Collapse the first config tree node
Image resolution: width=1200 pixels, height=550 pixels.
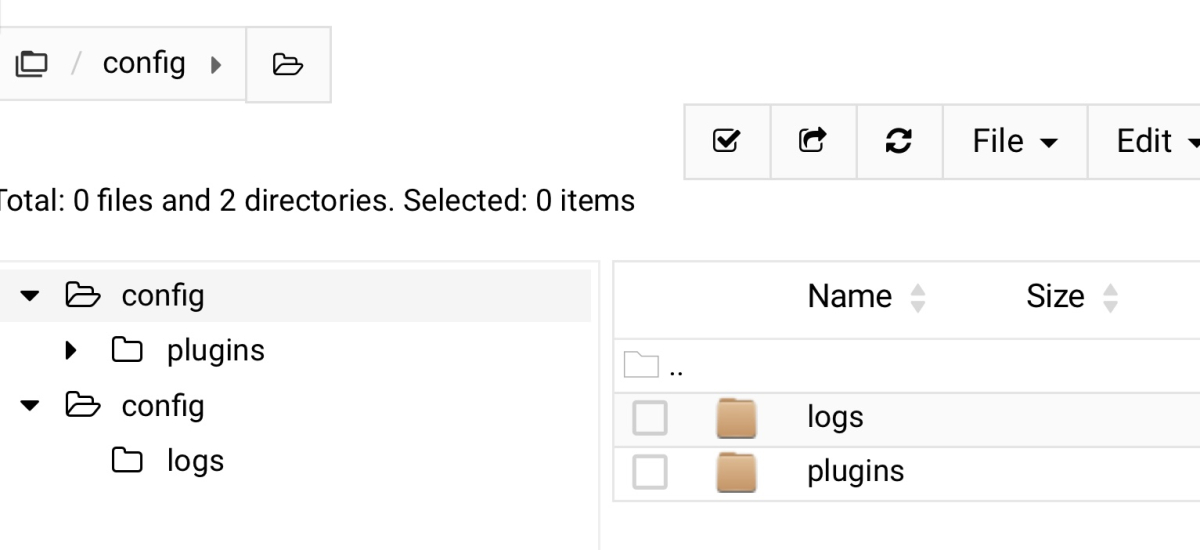pos(32,296)
